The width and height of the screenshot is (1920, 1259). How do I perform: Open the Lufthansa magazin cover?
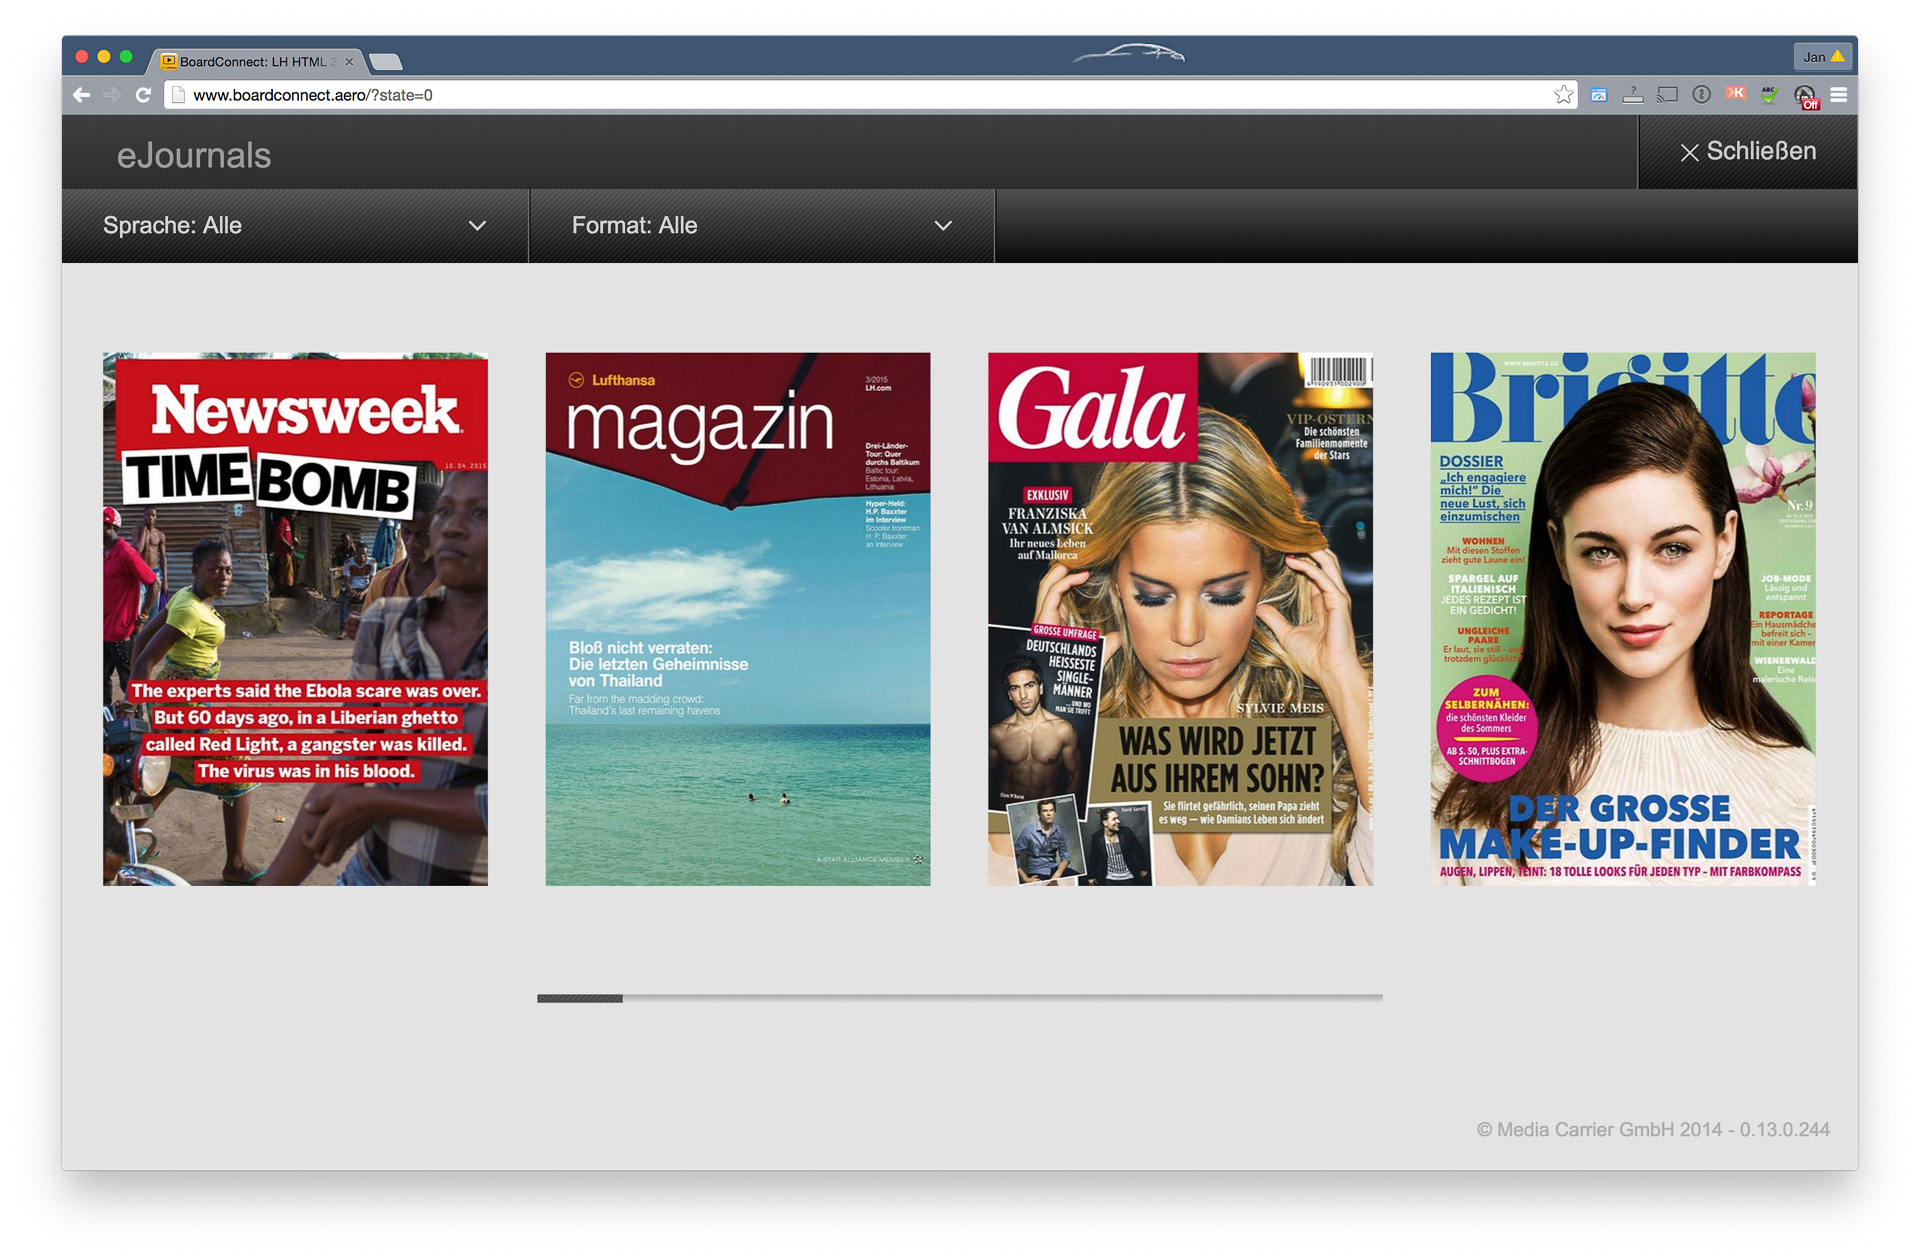pyautogui.click(x=738, y=619)
